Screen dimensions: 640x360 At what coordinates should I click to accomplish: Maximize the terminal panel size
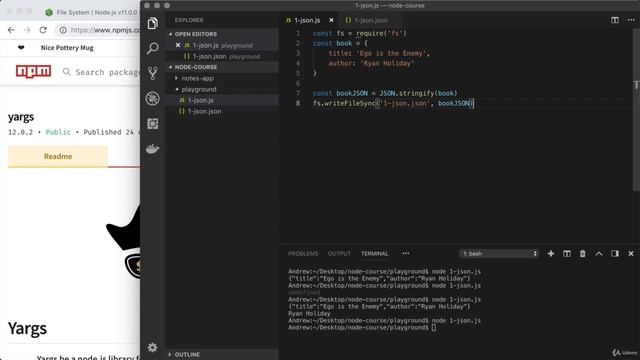click(599, 253)
